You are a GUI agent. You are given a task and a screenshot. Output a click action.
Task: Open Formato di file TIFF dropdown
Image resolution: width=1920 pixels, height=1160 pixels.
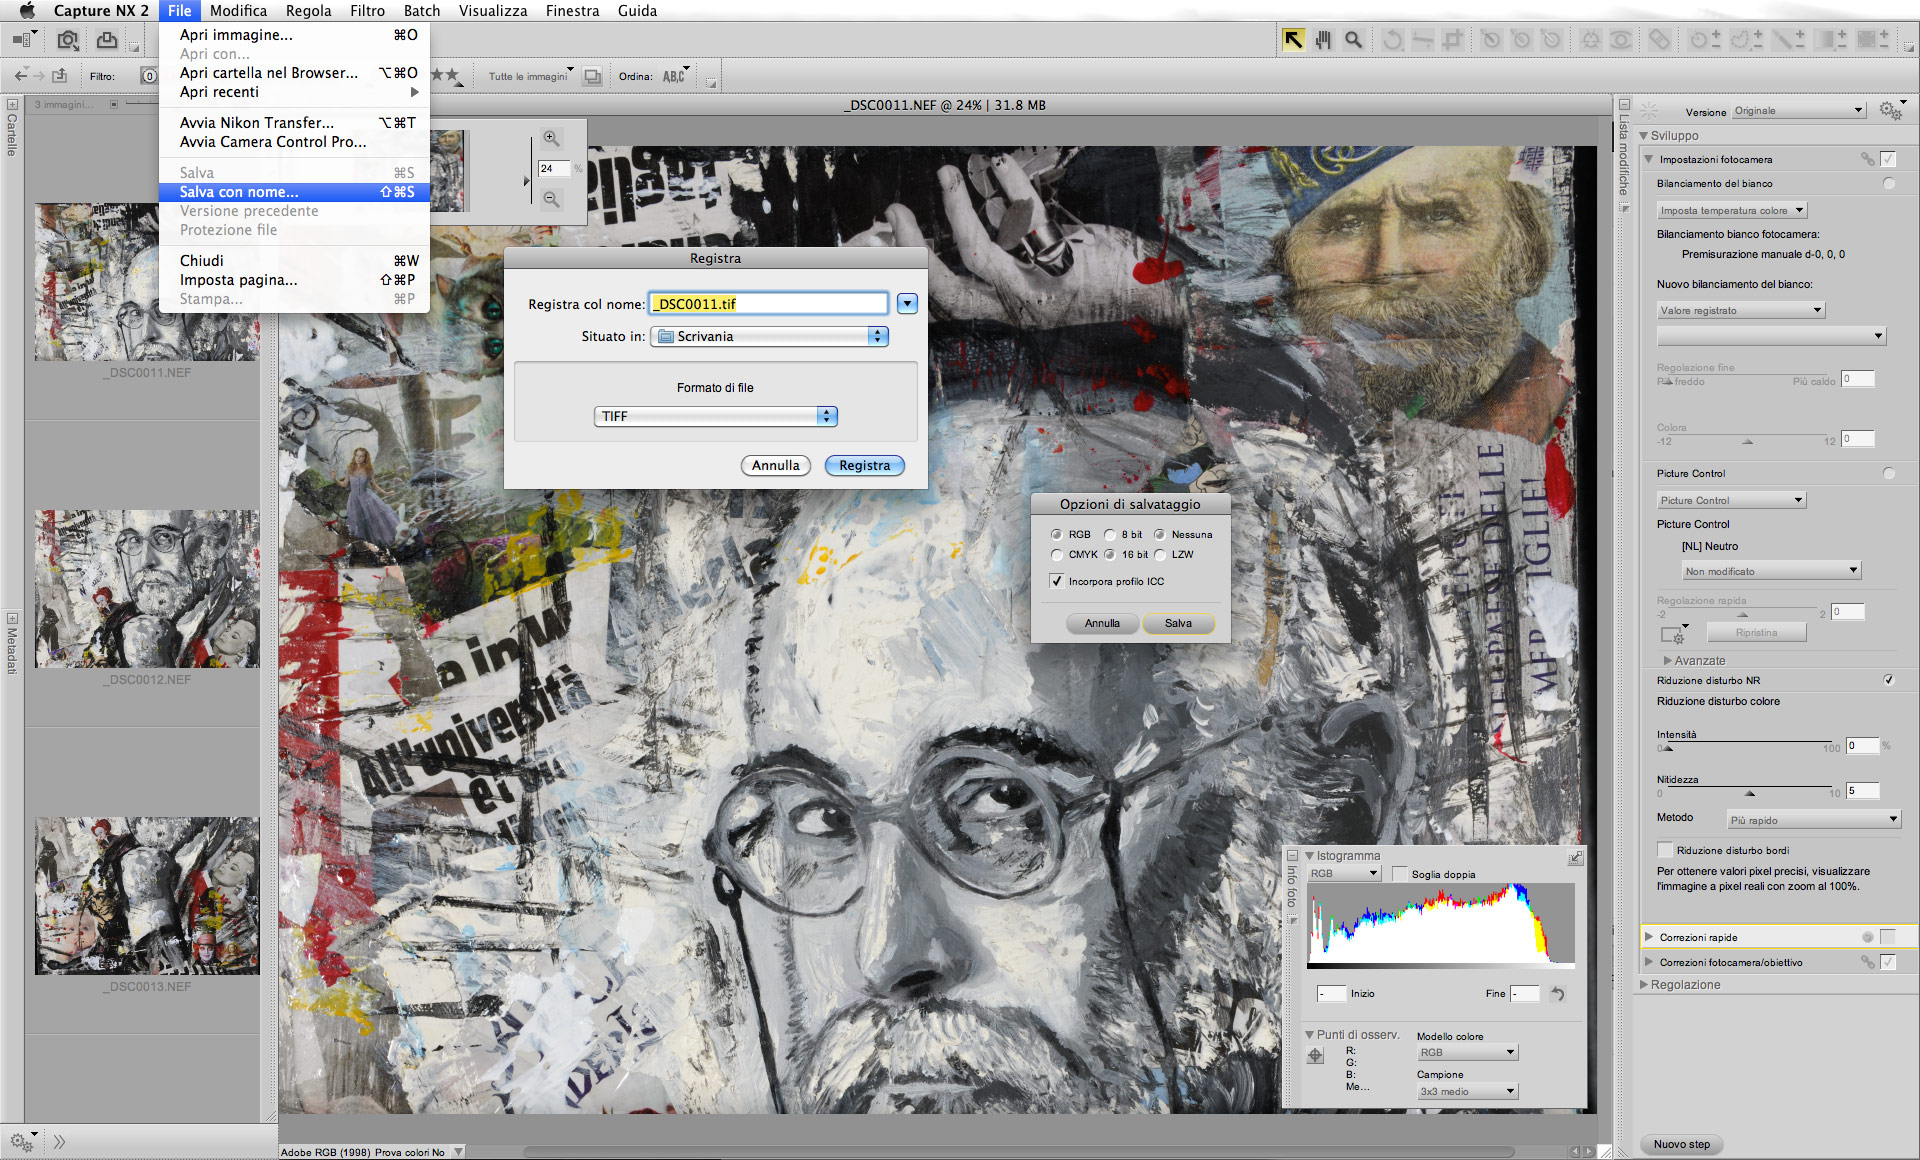[x=716, y=416]
